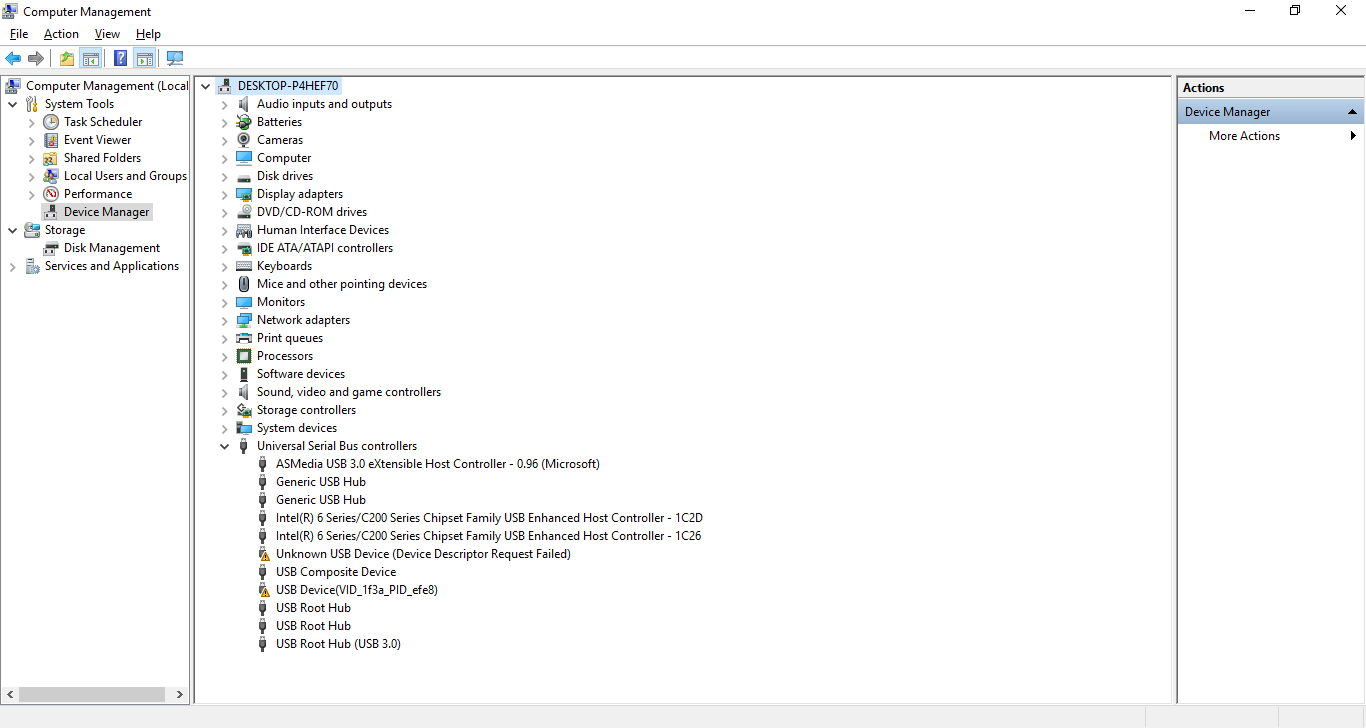
Task: Select the Disk Management icon
Action: click(x=51, y=248)
